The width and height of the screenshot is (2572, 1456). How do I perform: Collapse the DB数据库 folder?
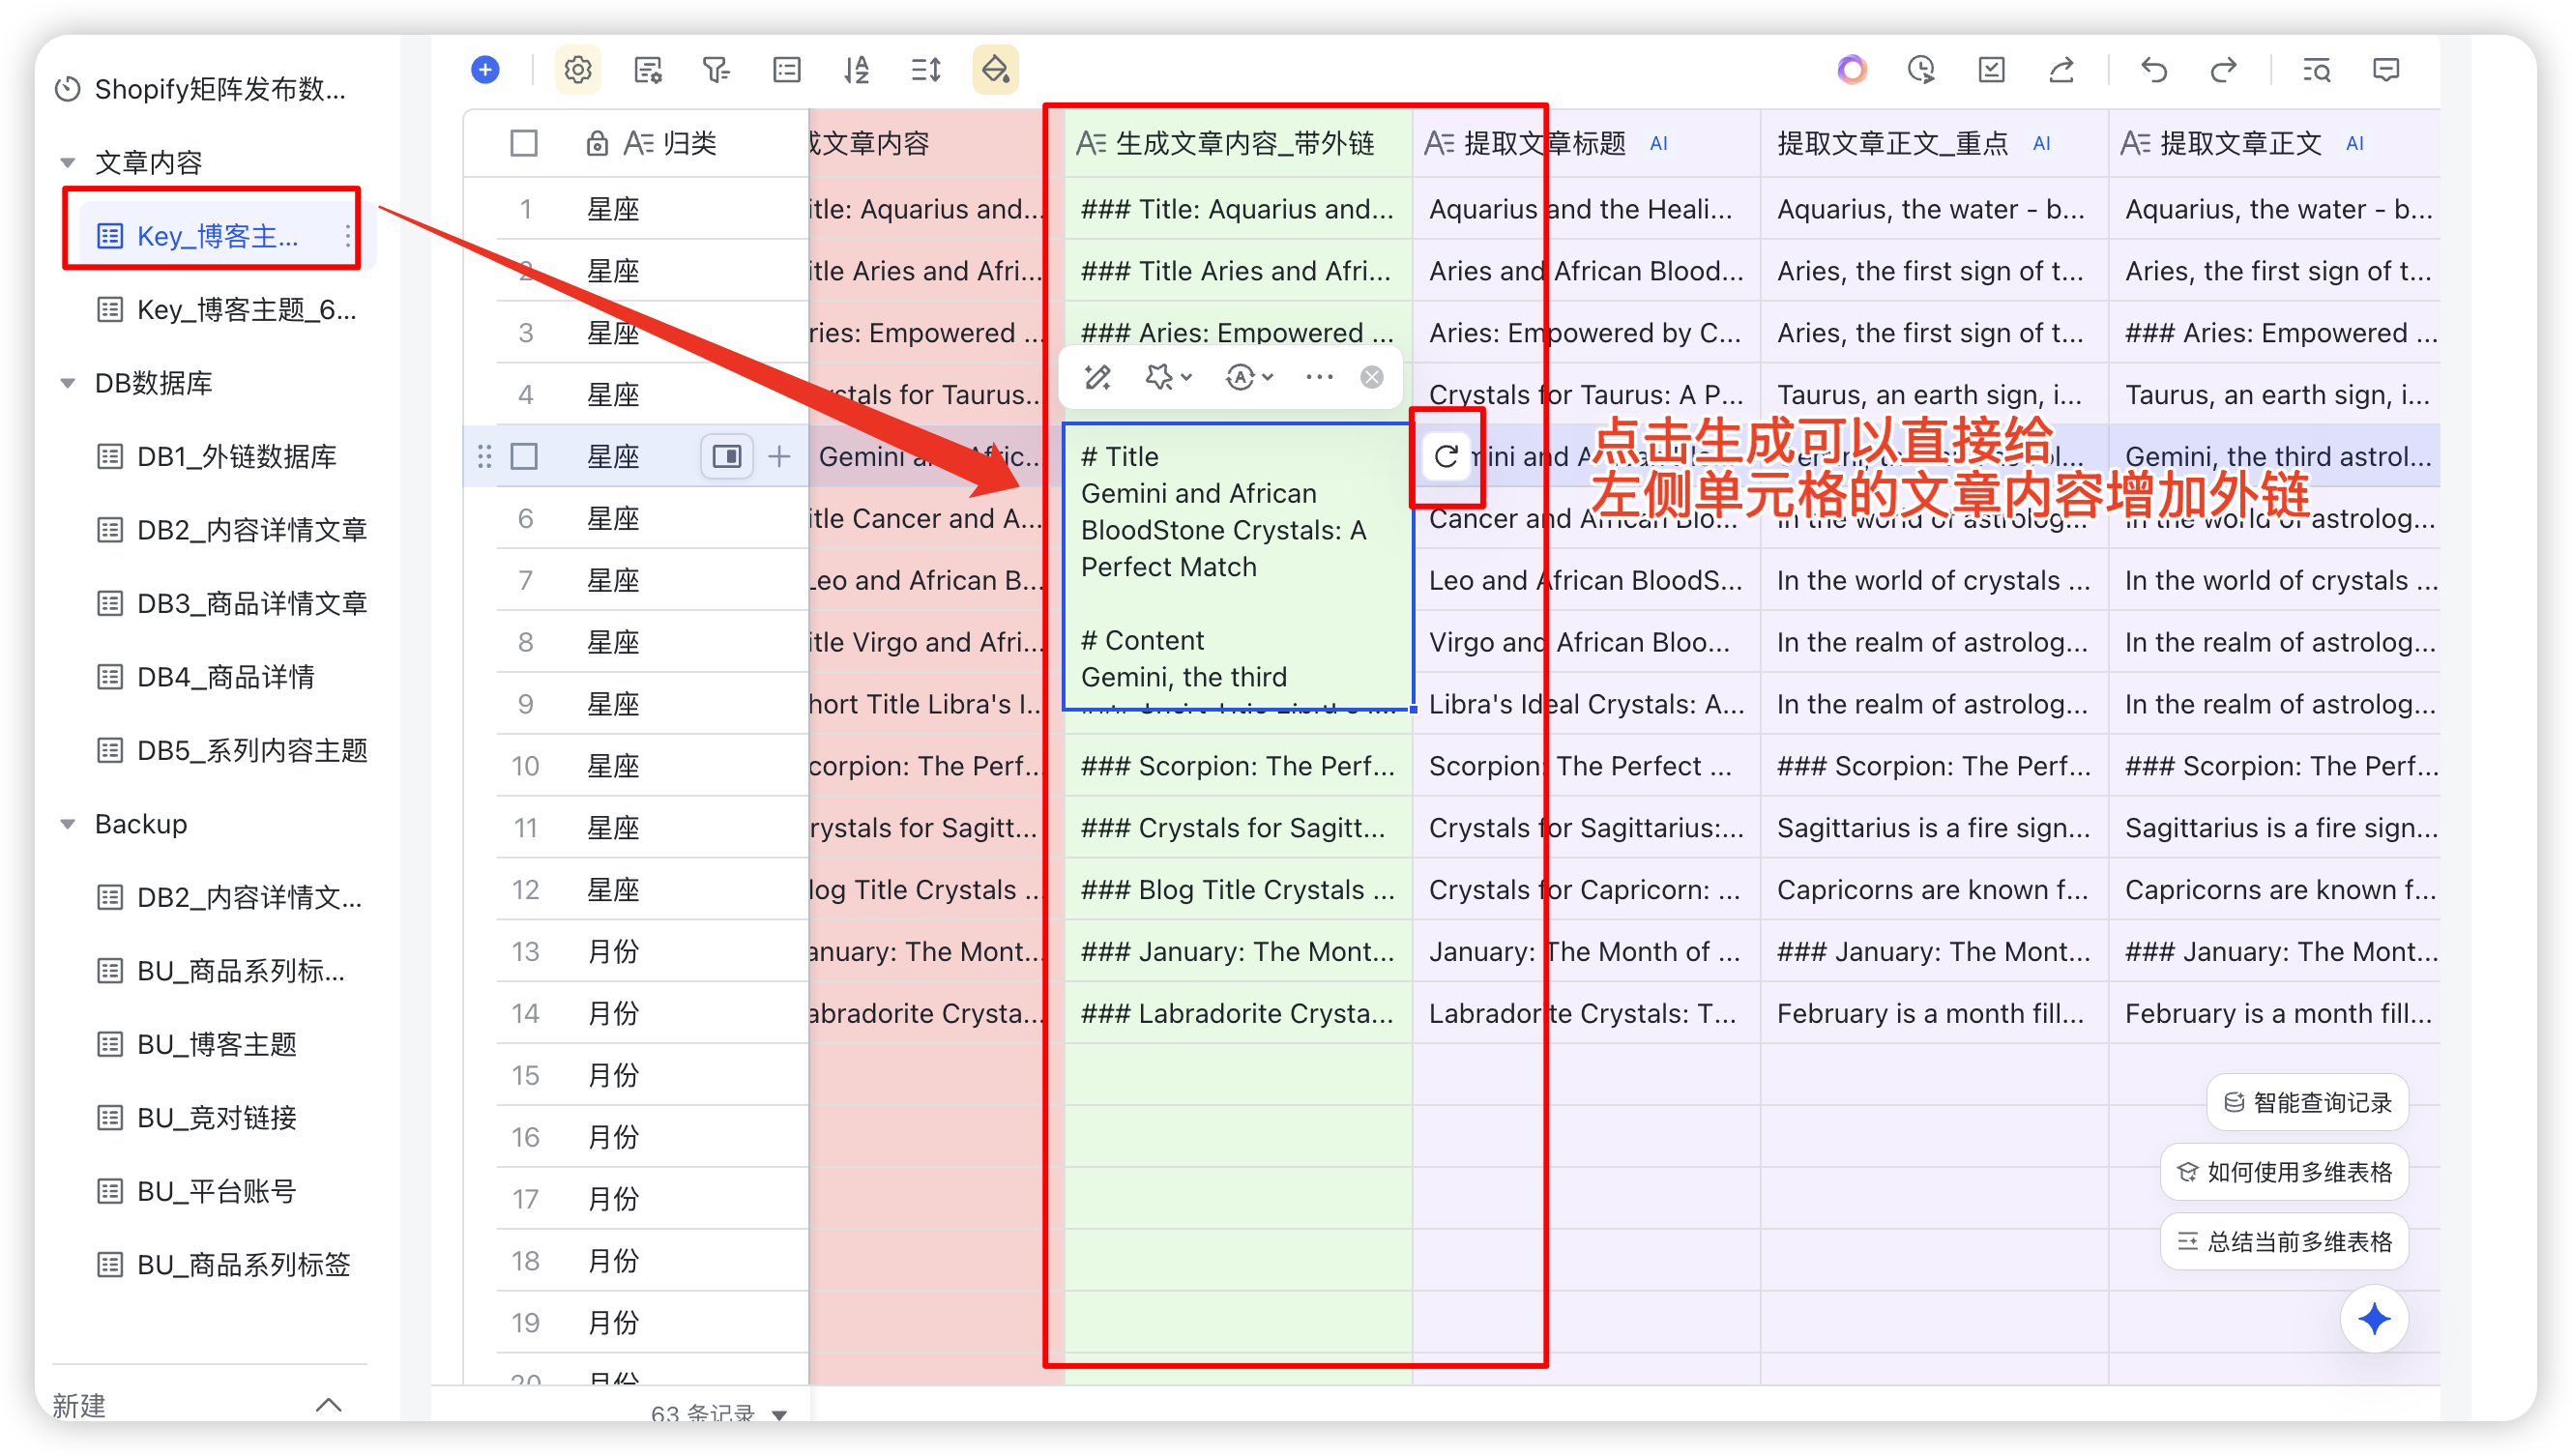coord(68,383)
